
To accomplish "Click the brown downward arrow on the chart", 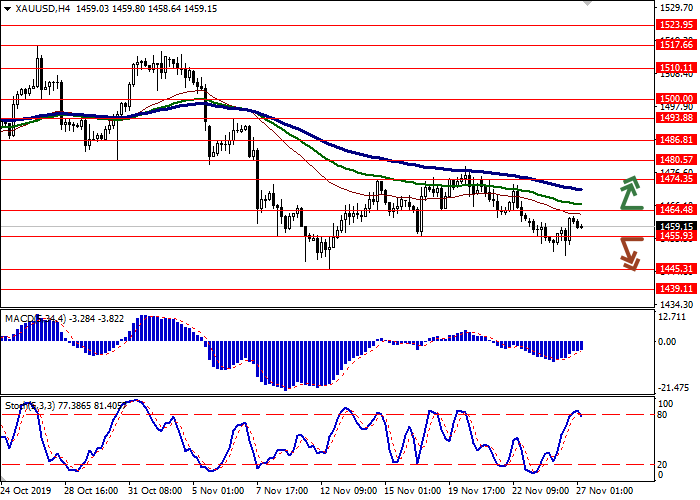I will (x=630, y=252).
